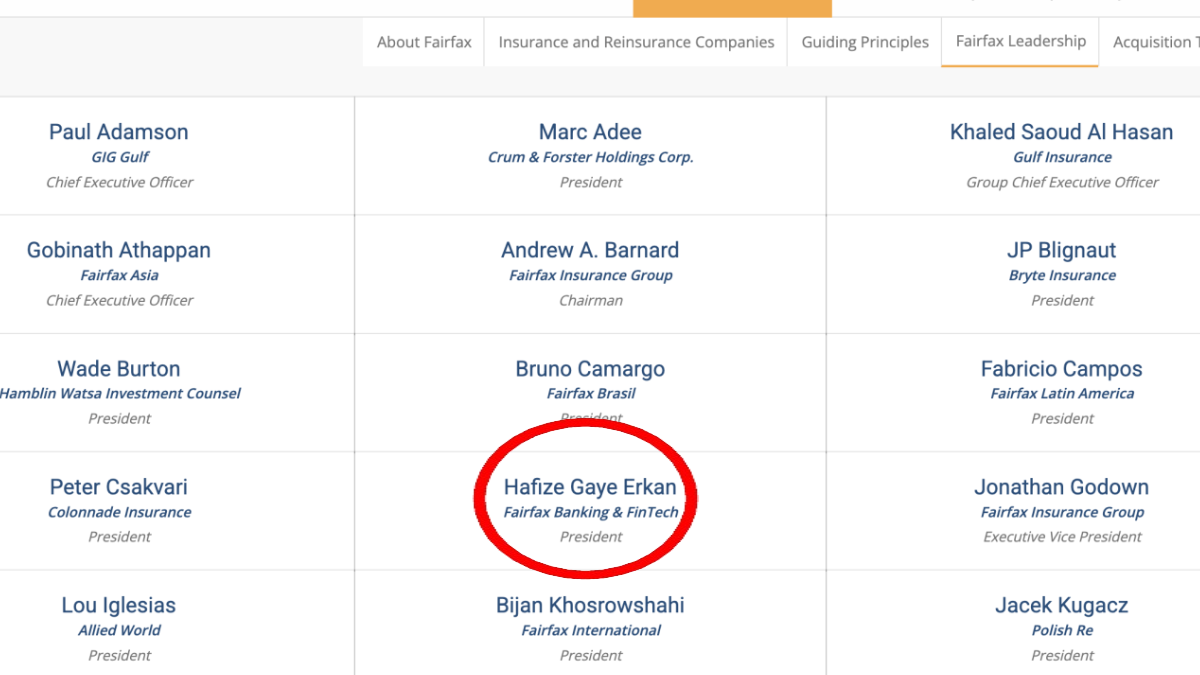The width and height of the screenshot is (1200, 675).
Task: Open the circled Hafize Gaye Erkan entry
Action: coord(590,487)
